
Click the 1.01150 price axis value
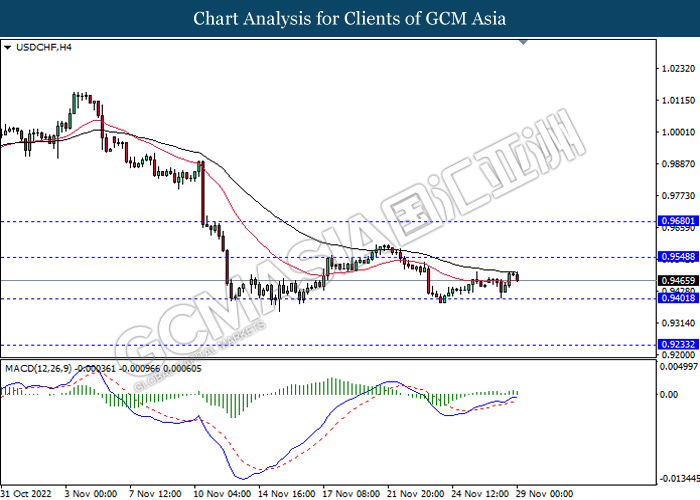tap(679, 100)
